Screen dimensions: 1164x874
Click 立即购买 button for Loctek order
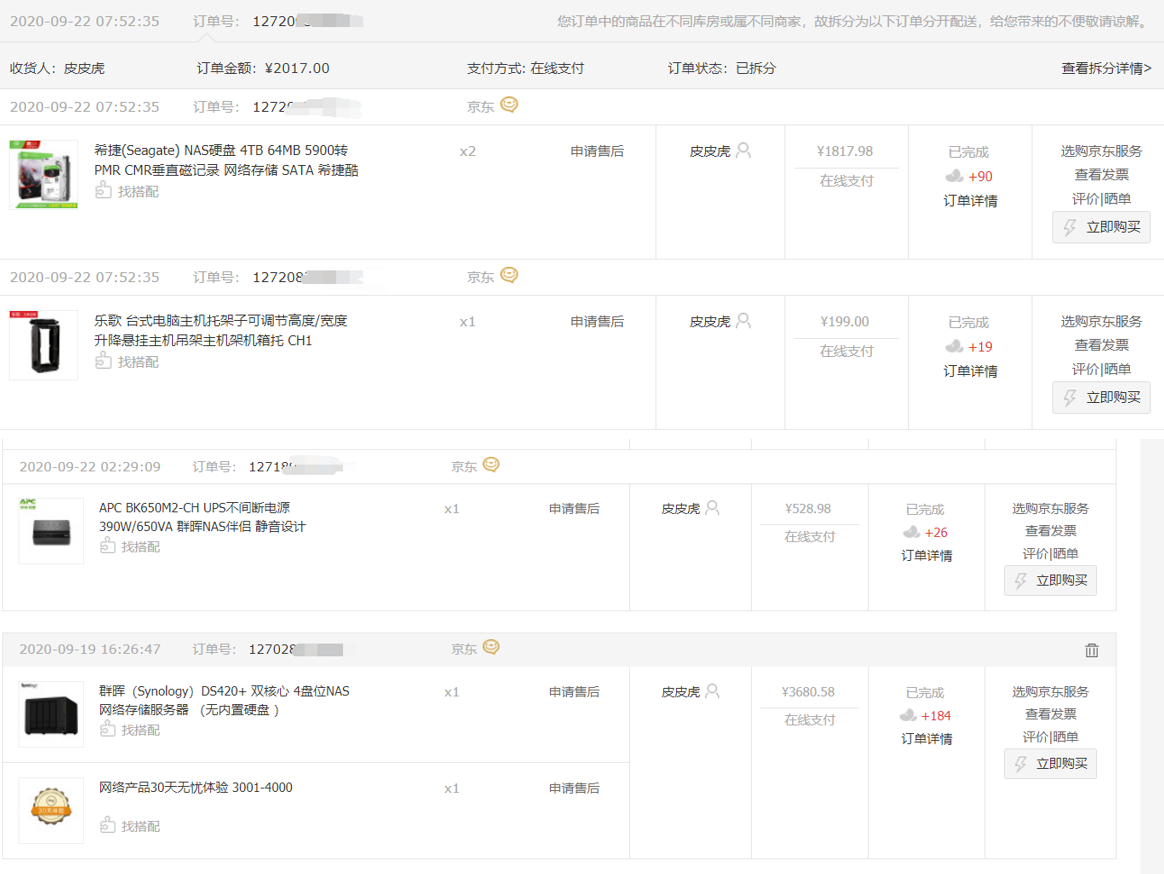[x=1102, y=397]
